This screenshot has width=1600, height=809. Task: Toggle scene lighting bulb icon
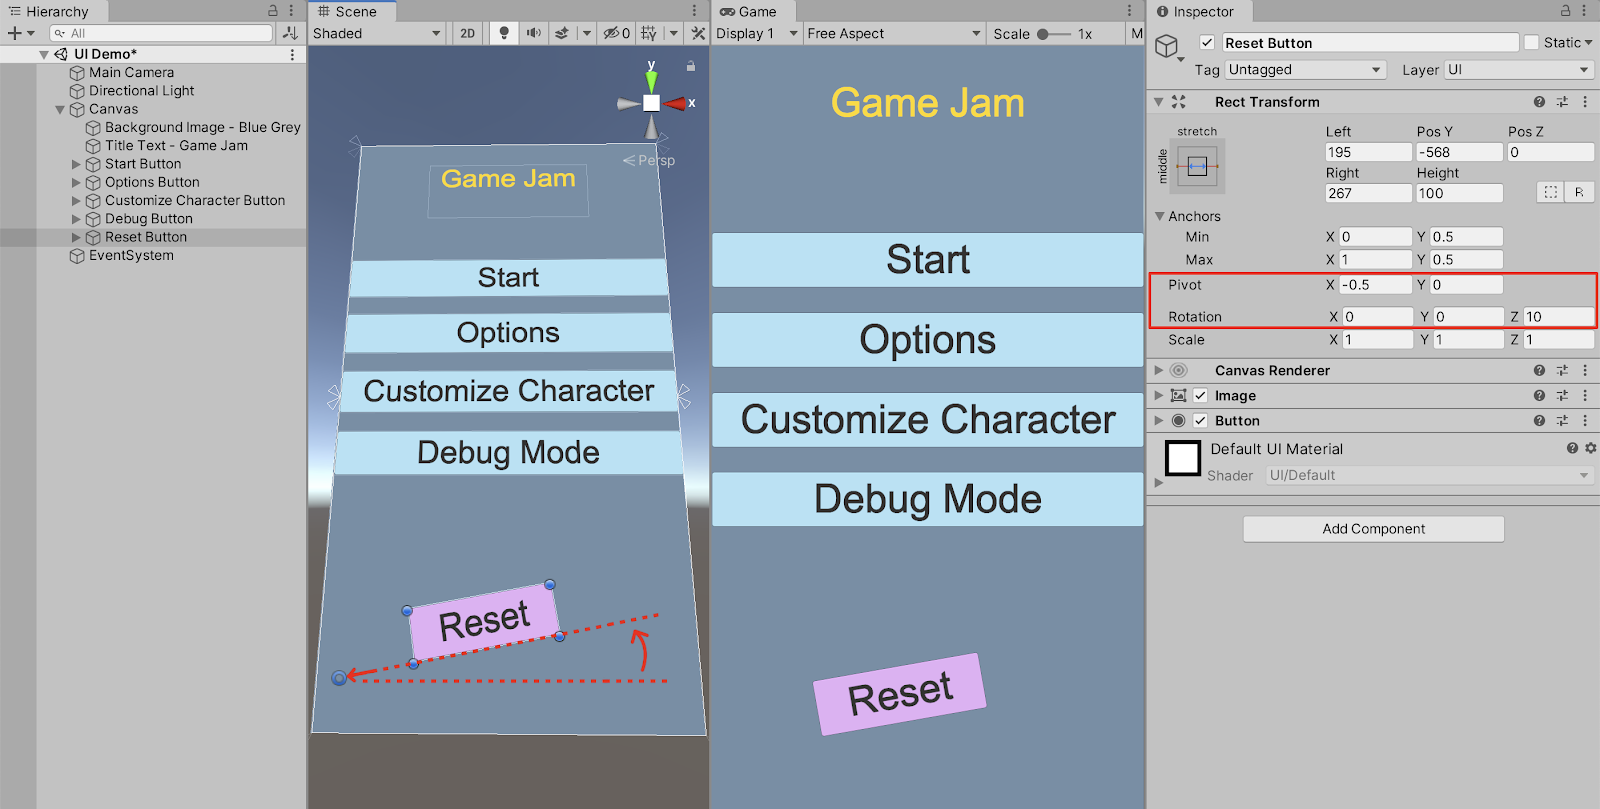(504, 33)
